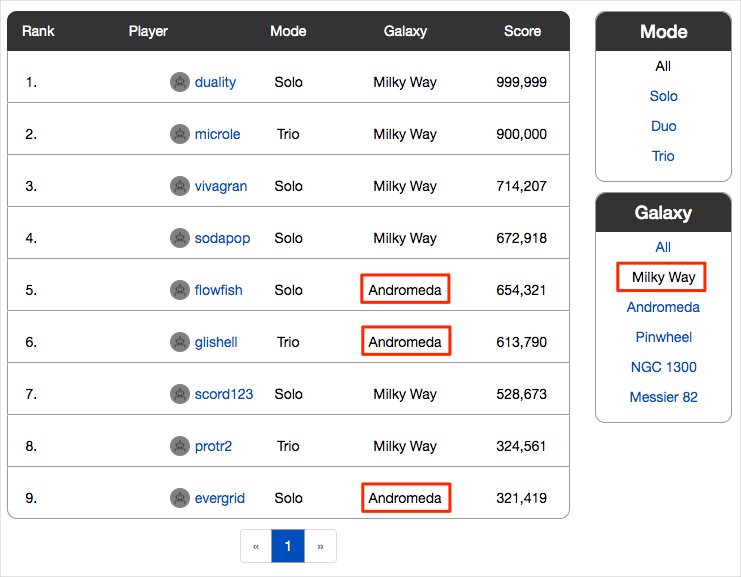
Task: Click the score 321,419
Action: click(521, 498)
